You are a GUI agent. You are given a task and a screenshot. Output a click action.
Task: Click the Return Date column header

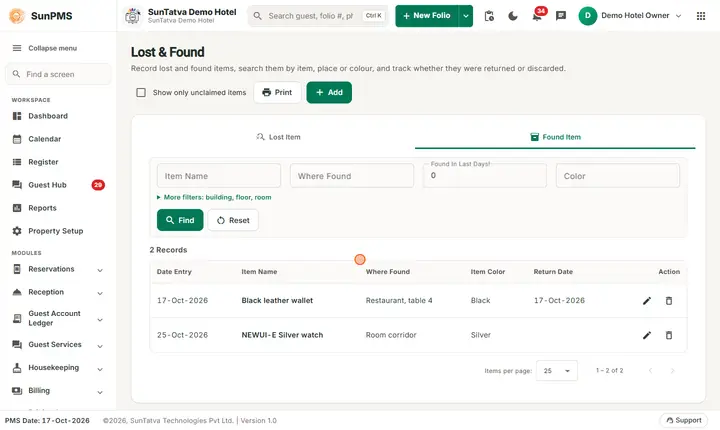553,272
